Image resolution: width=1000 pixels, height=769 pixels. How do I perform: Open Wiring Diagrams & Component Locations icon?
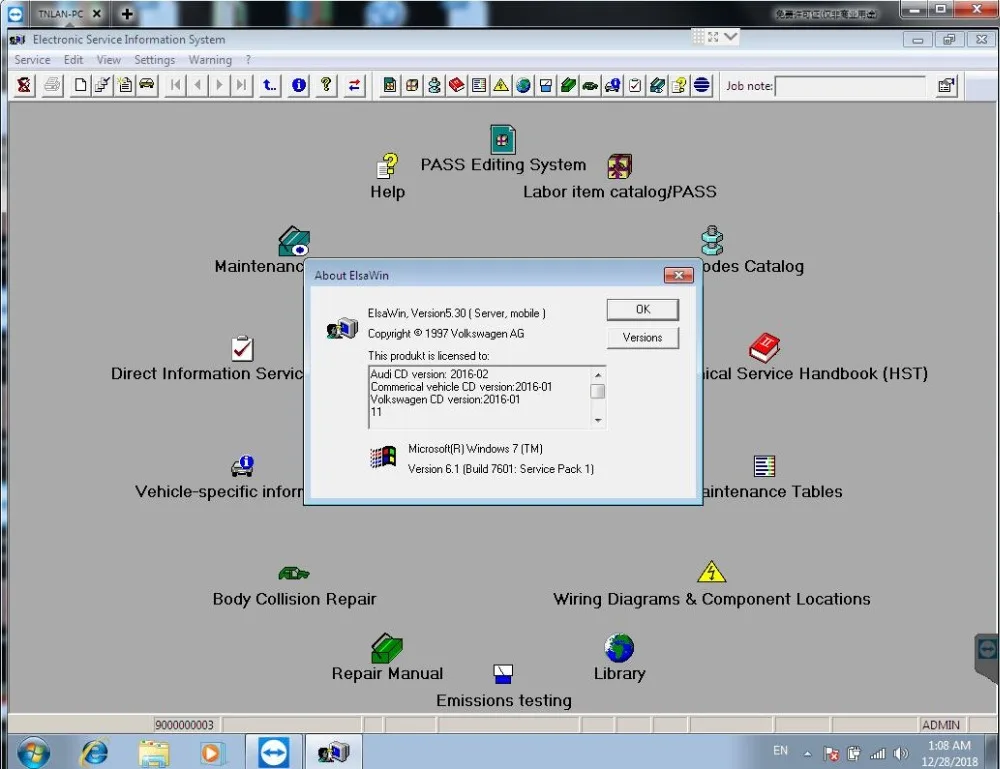point(711,572)
